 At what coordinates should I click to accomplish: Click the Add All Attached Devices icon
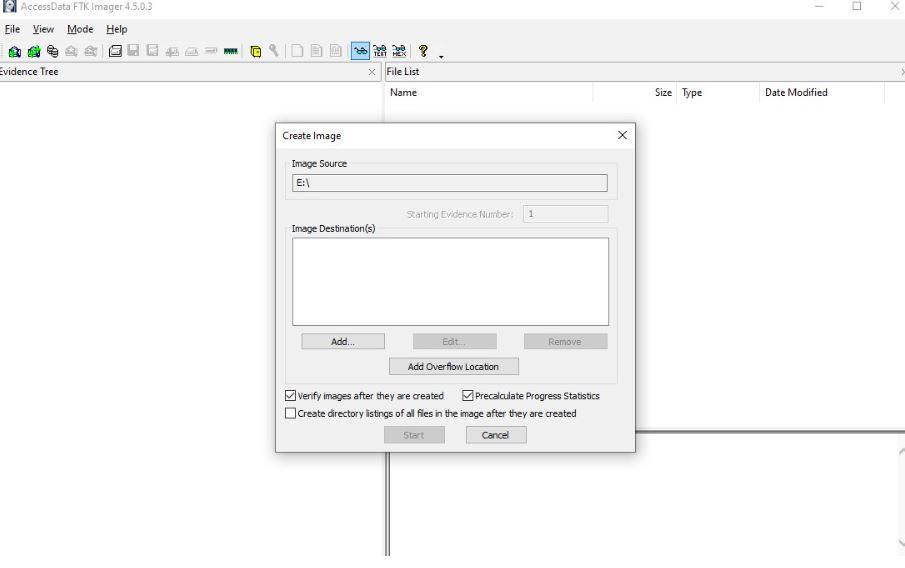click(34, 51)
